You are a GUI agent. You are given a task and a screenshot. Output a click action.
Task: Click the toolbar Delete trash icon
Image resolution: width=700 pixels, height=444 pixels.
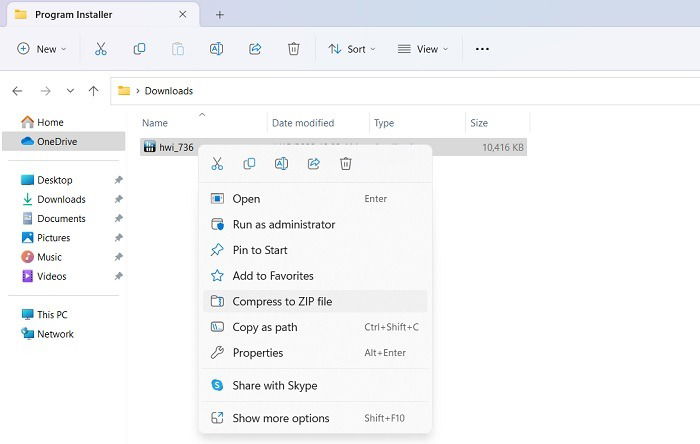(293, 49)
